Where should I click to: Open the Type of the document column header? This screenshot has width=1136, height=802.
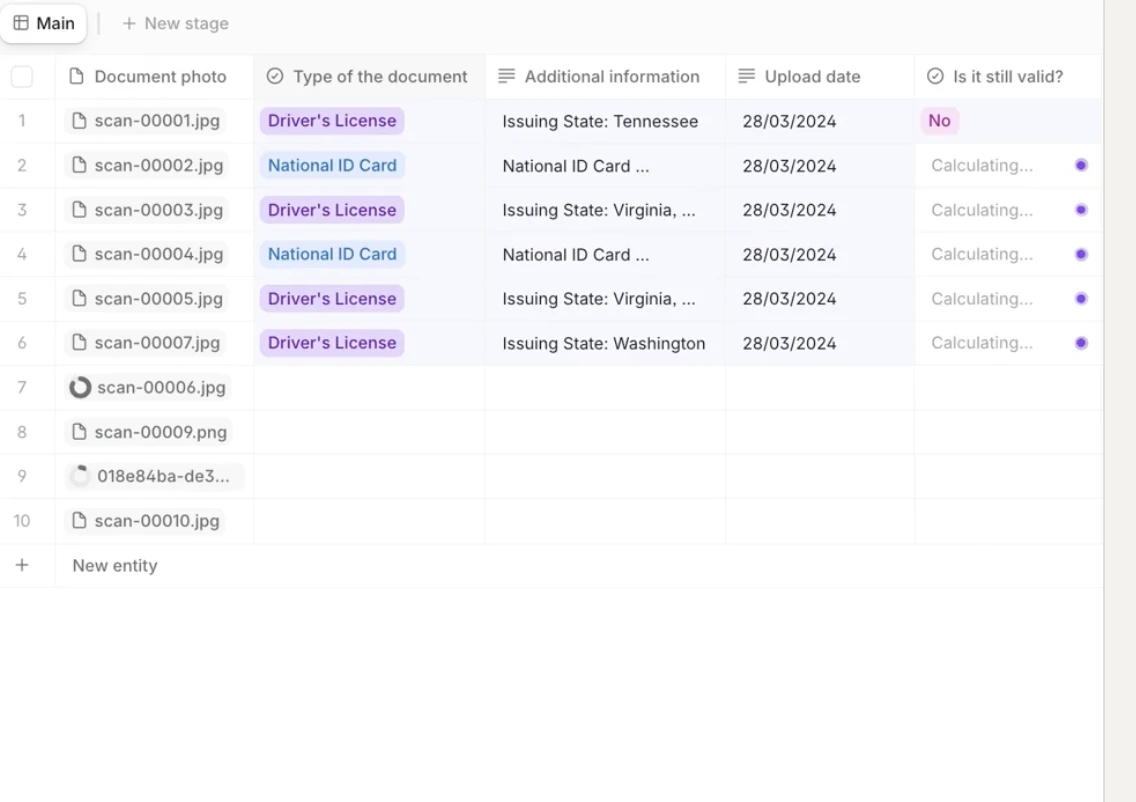click(369, 76)
